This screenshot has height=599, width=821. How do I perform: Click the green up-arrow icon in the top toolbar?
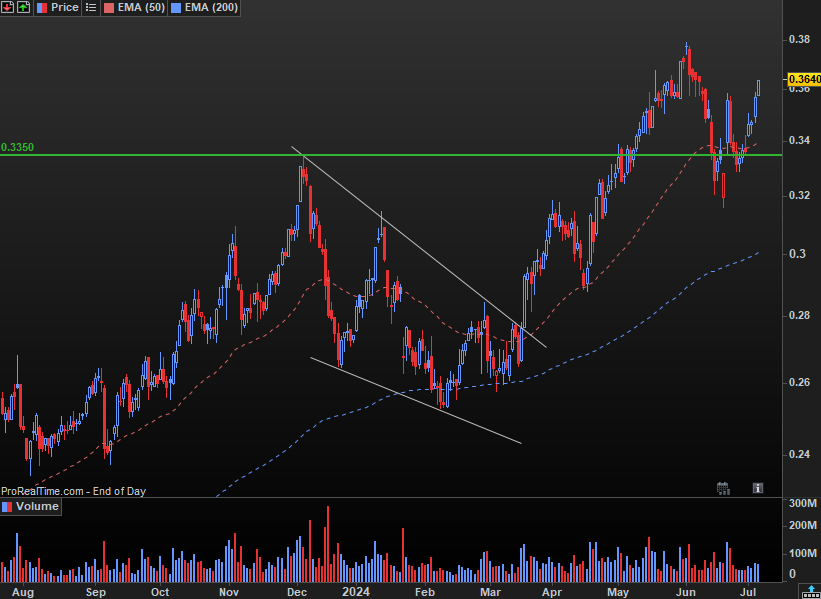click(24, 7)
